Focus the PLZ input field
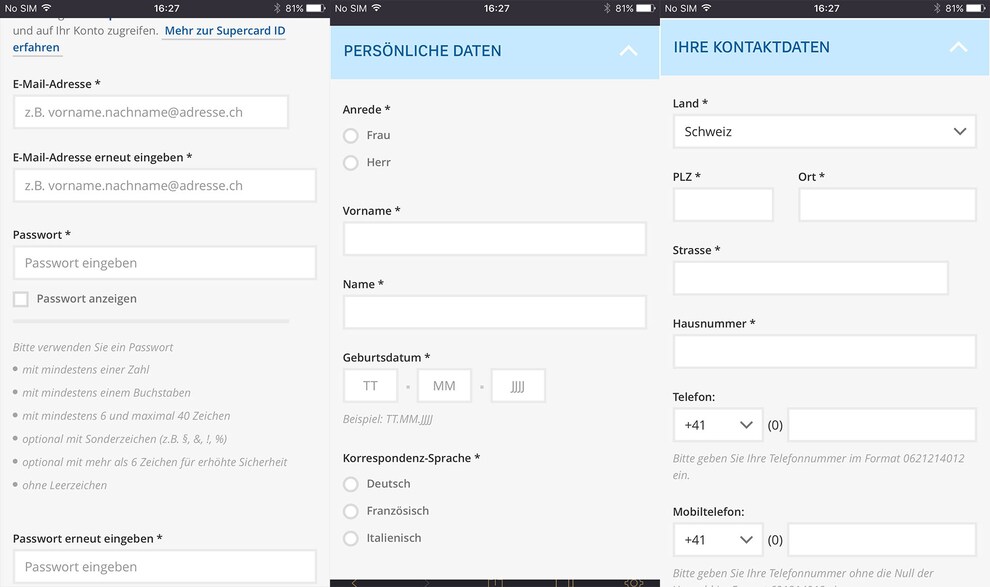Viewport: 990px width, 587px height. (x=723, y=205)
